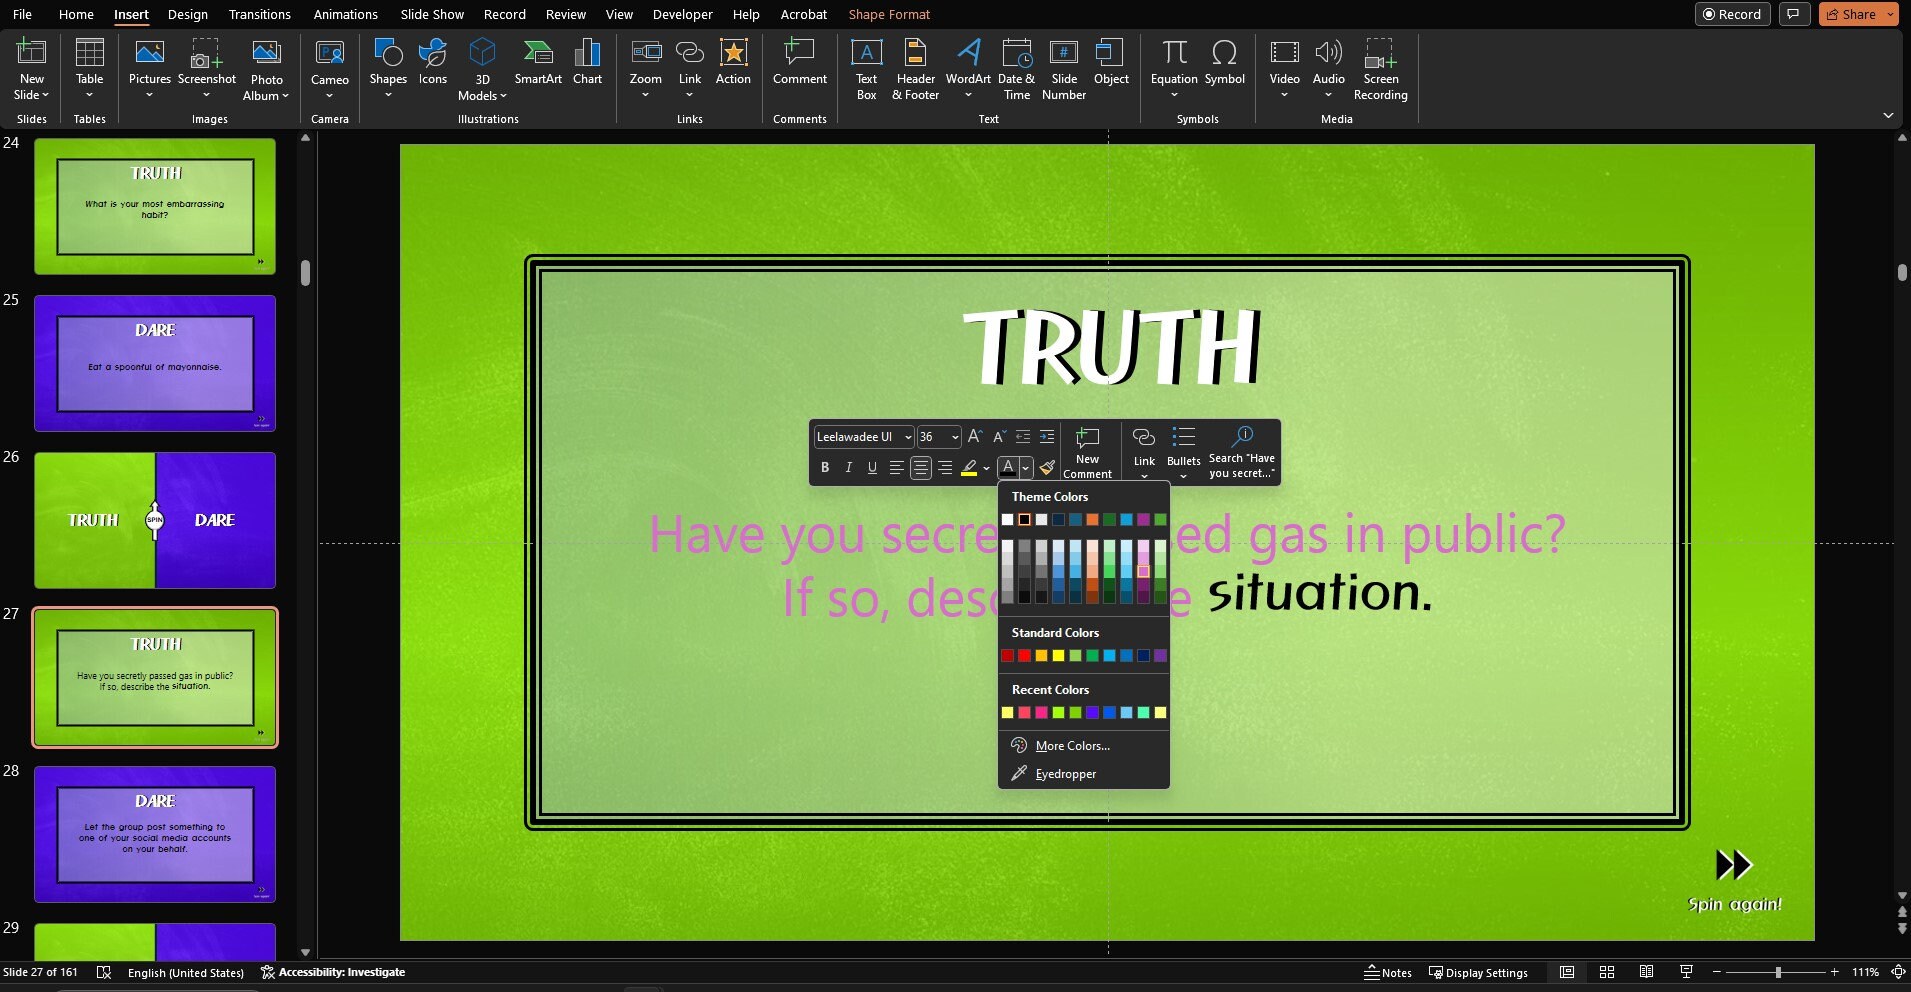
Task: Open the font size dropdown
Action: click(953, 437)
